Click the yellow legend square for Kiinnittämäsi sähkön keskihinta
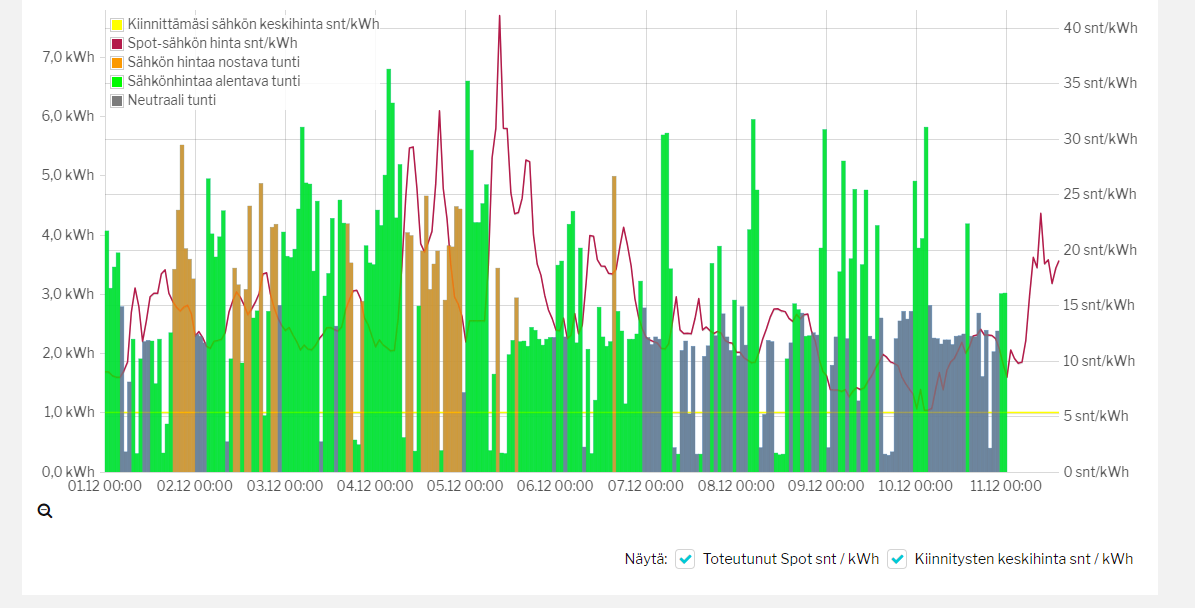The height and width of the screenshot is (608, 1195). (x=117, y=24)
